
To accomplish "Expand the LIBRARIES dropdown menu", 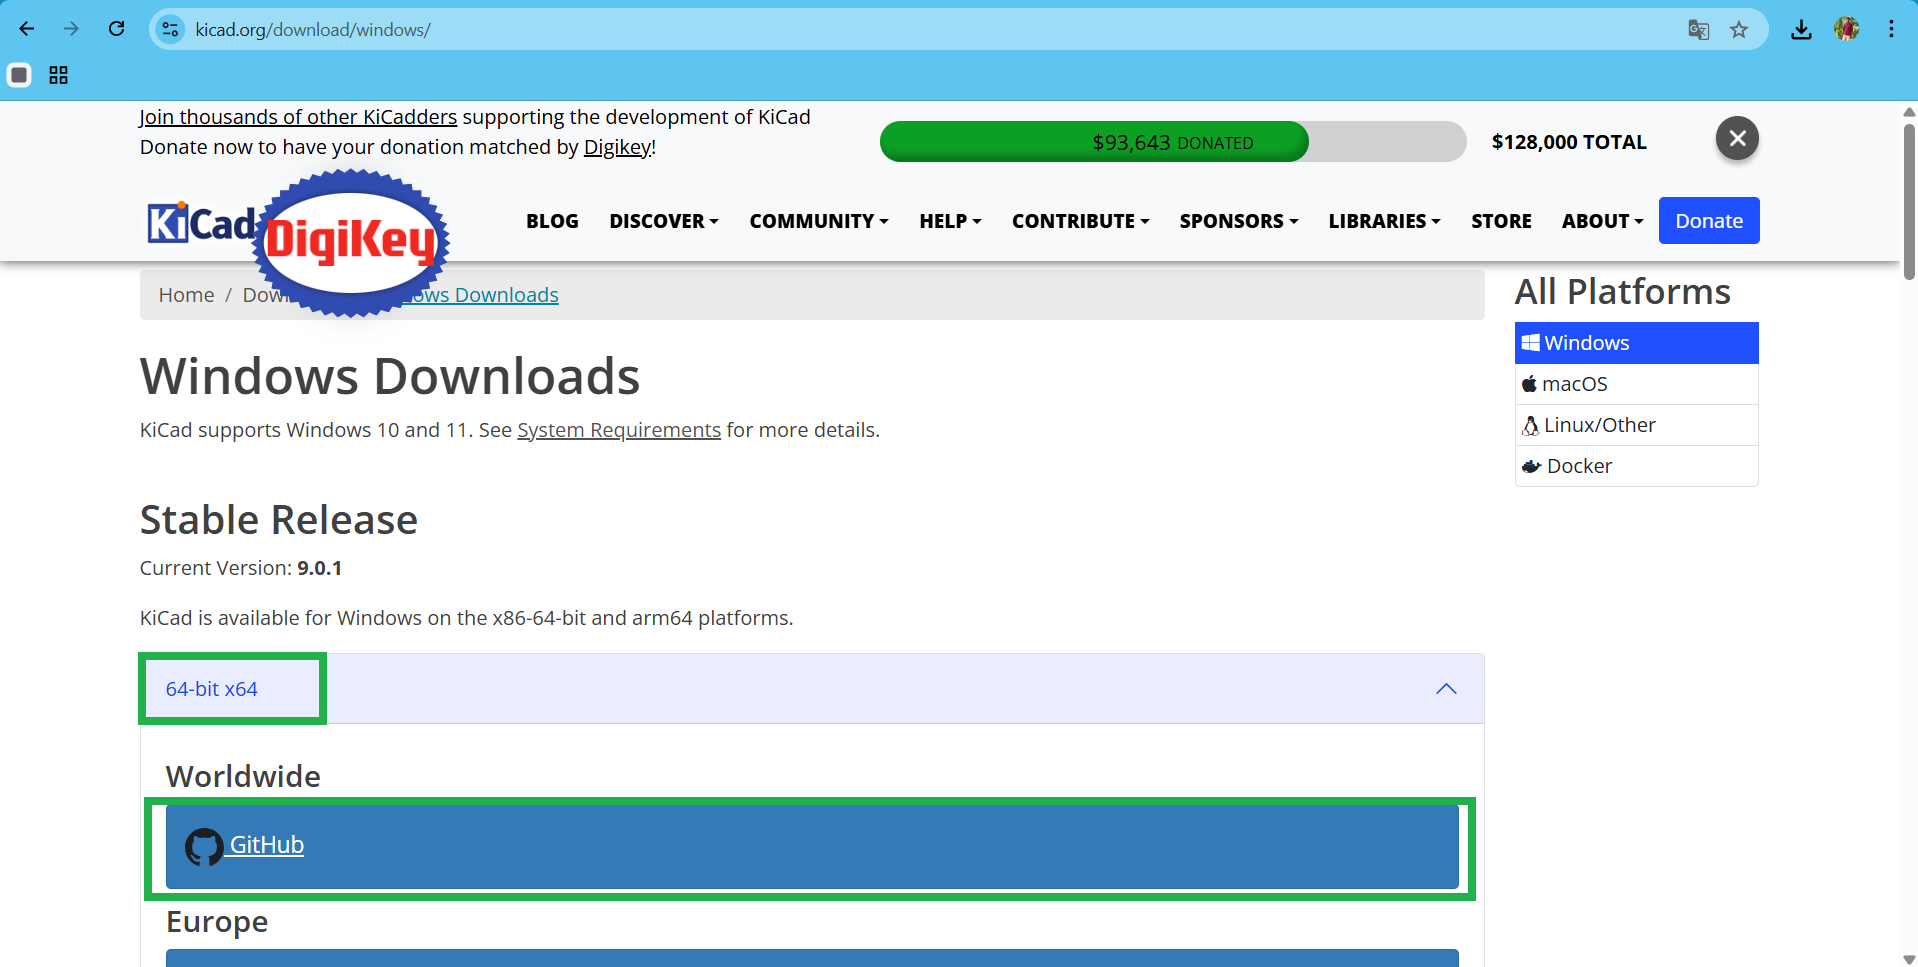I will [1384, 221].
